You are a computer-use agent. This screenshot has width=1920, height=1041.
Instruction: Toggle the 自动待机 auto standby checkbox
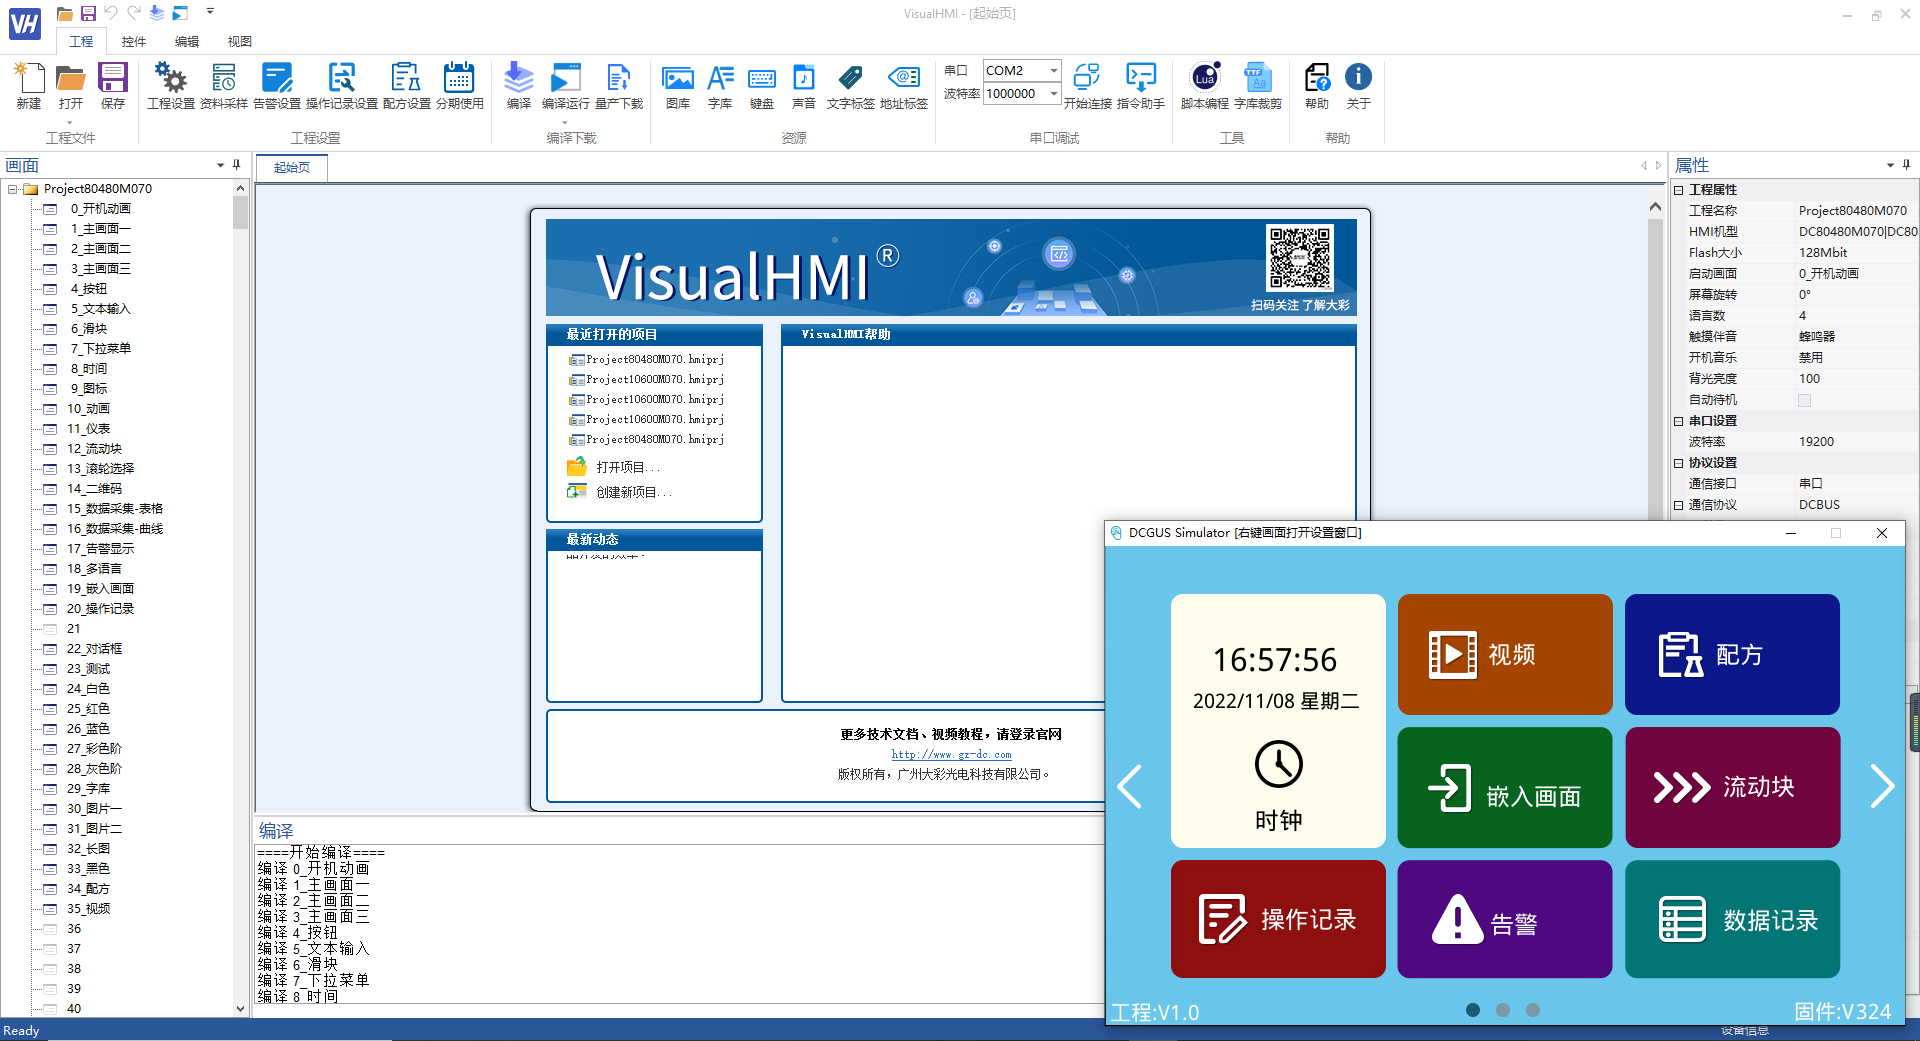pyautogui.click(x=1804, y=400)
